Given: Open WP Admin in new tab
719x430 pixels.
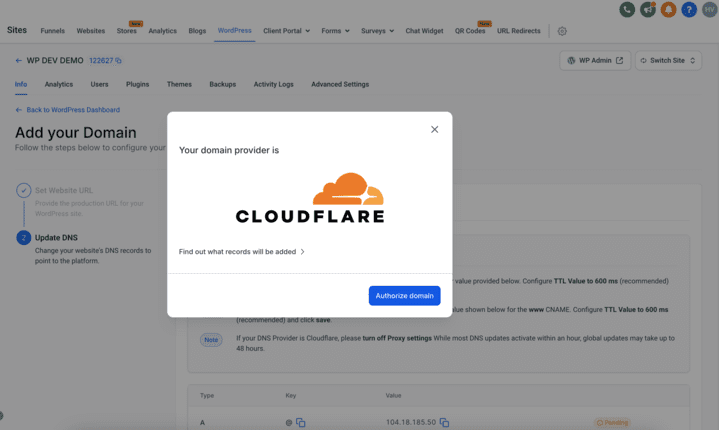Looking at the screenshot, I should point(595,61).
